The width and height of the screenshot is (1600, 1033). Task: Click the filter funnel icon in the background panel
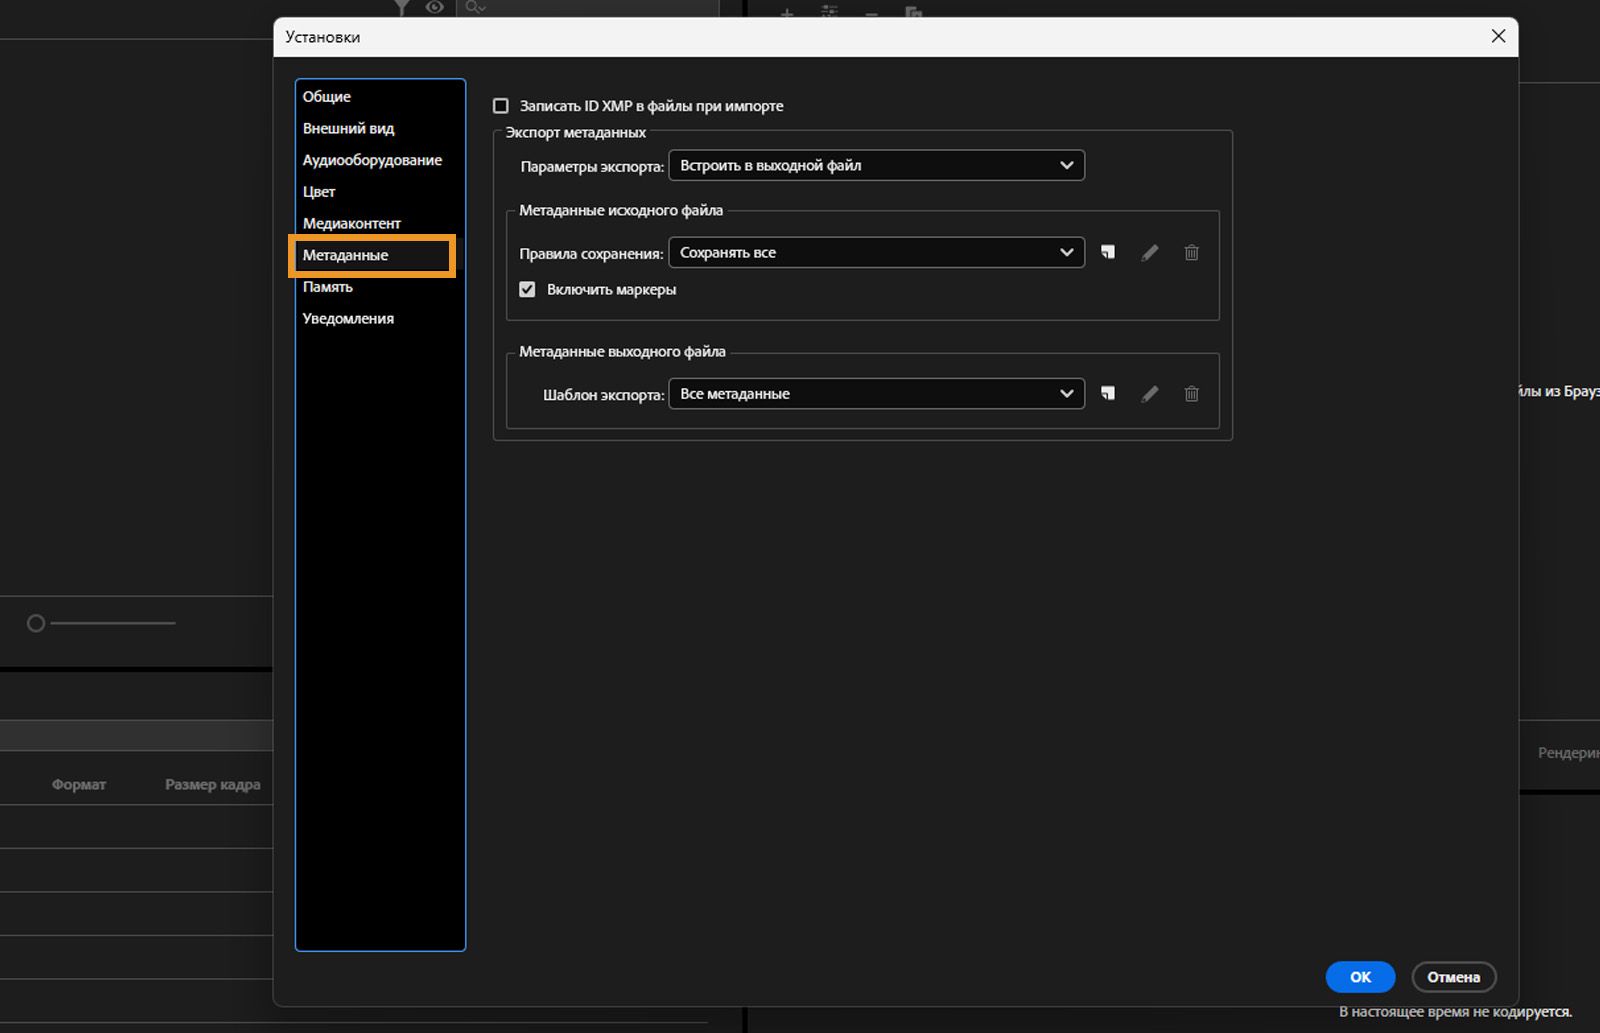tap(401, 7)
